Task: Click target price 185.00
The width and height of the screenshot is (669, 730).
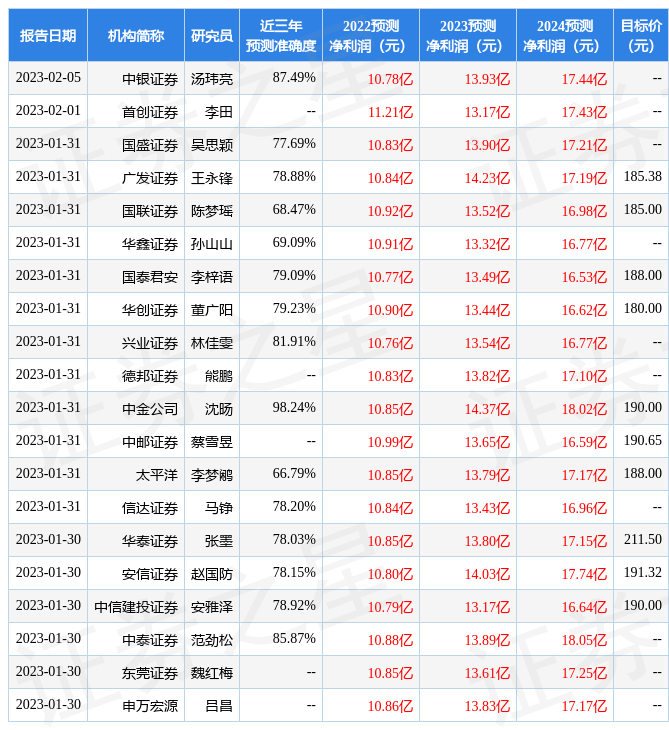Action: [642, 210]
